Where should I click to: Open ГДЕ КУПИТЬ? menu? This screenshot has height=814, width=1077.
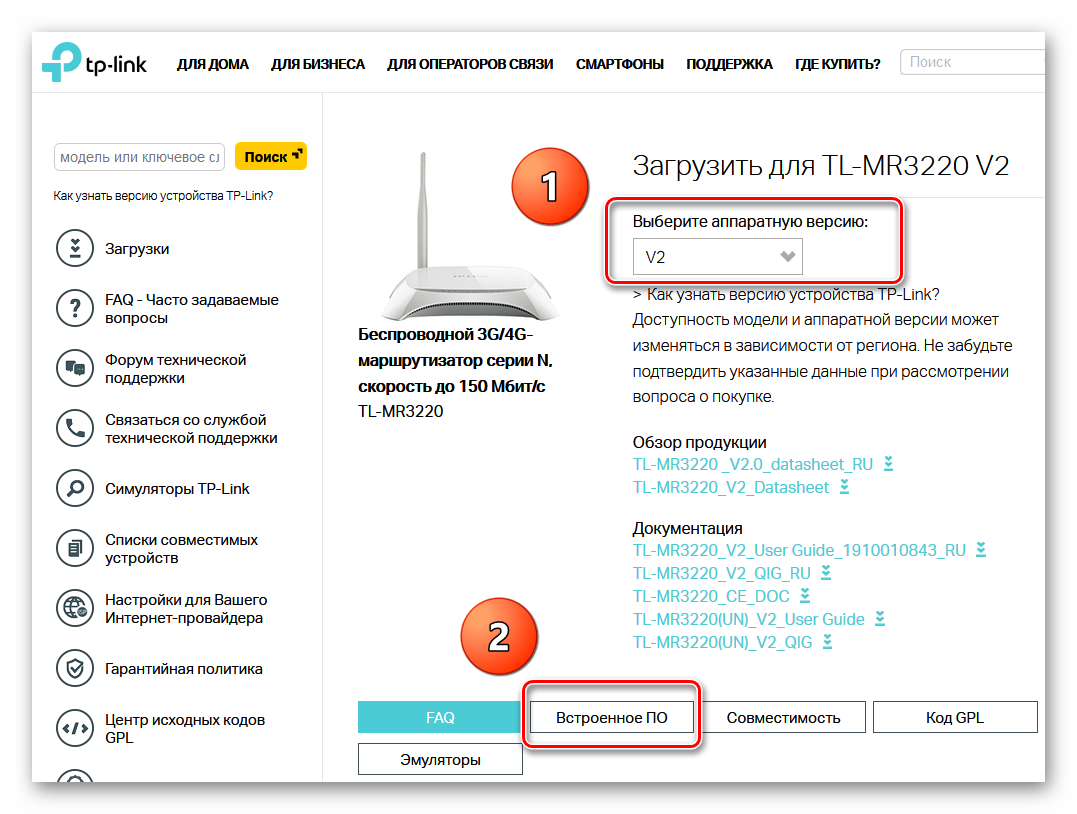[837, 64]
